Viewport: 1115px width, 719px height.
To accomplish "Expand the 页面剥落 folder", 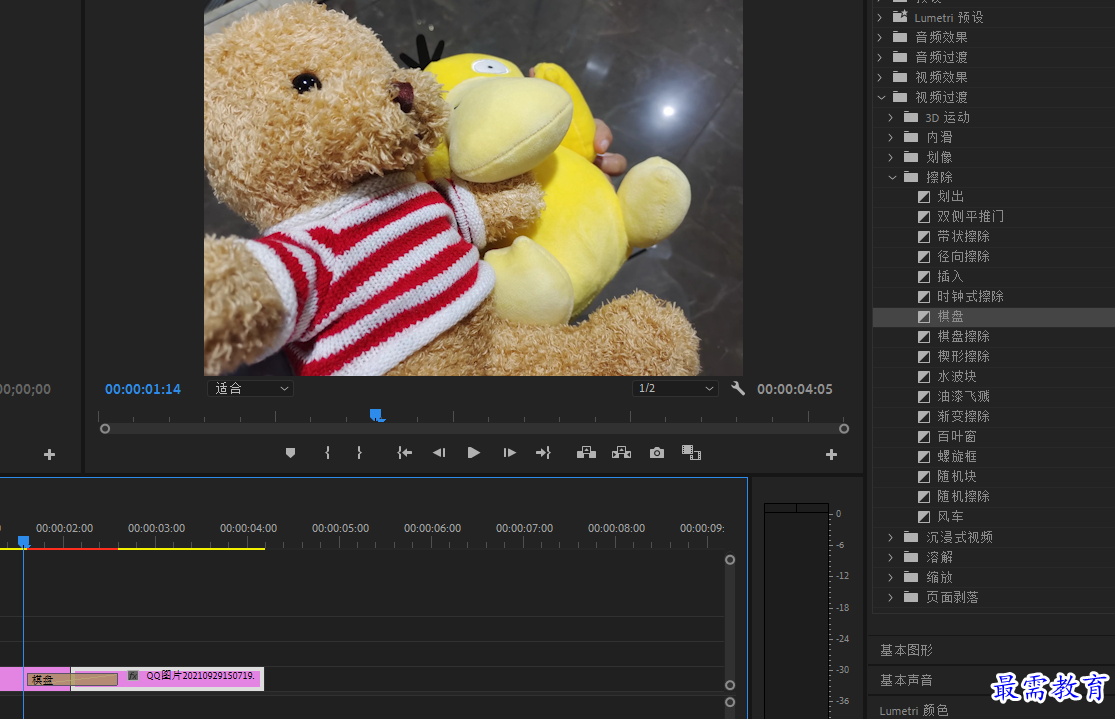I will [x=891, y=597].
